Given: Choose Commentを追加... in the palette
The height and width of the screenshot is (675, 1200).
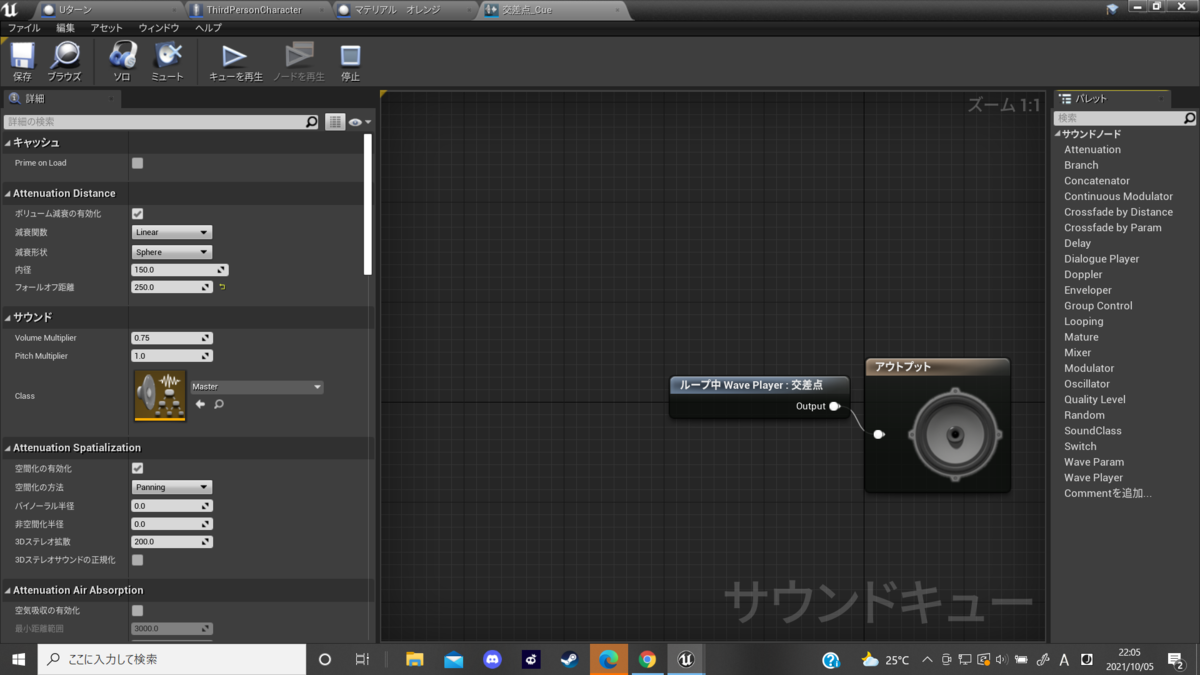Looking at the screenshot, I should click(x=1108, y=493).
